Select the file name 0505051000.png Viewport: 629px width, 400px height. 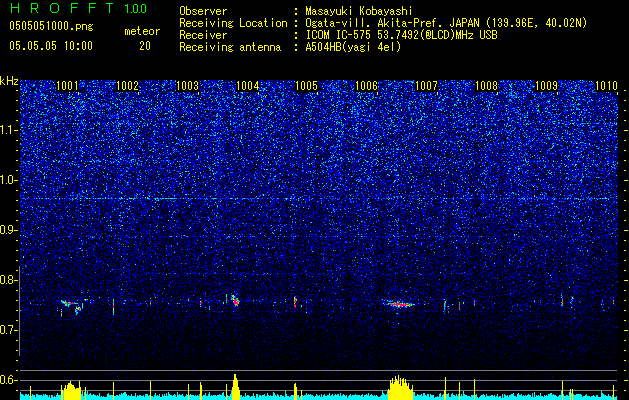(51, 26)
